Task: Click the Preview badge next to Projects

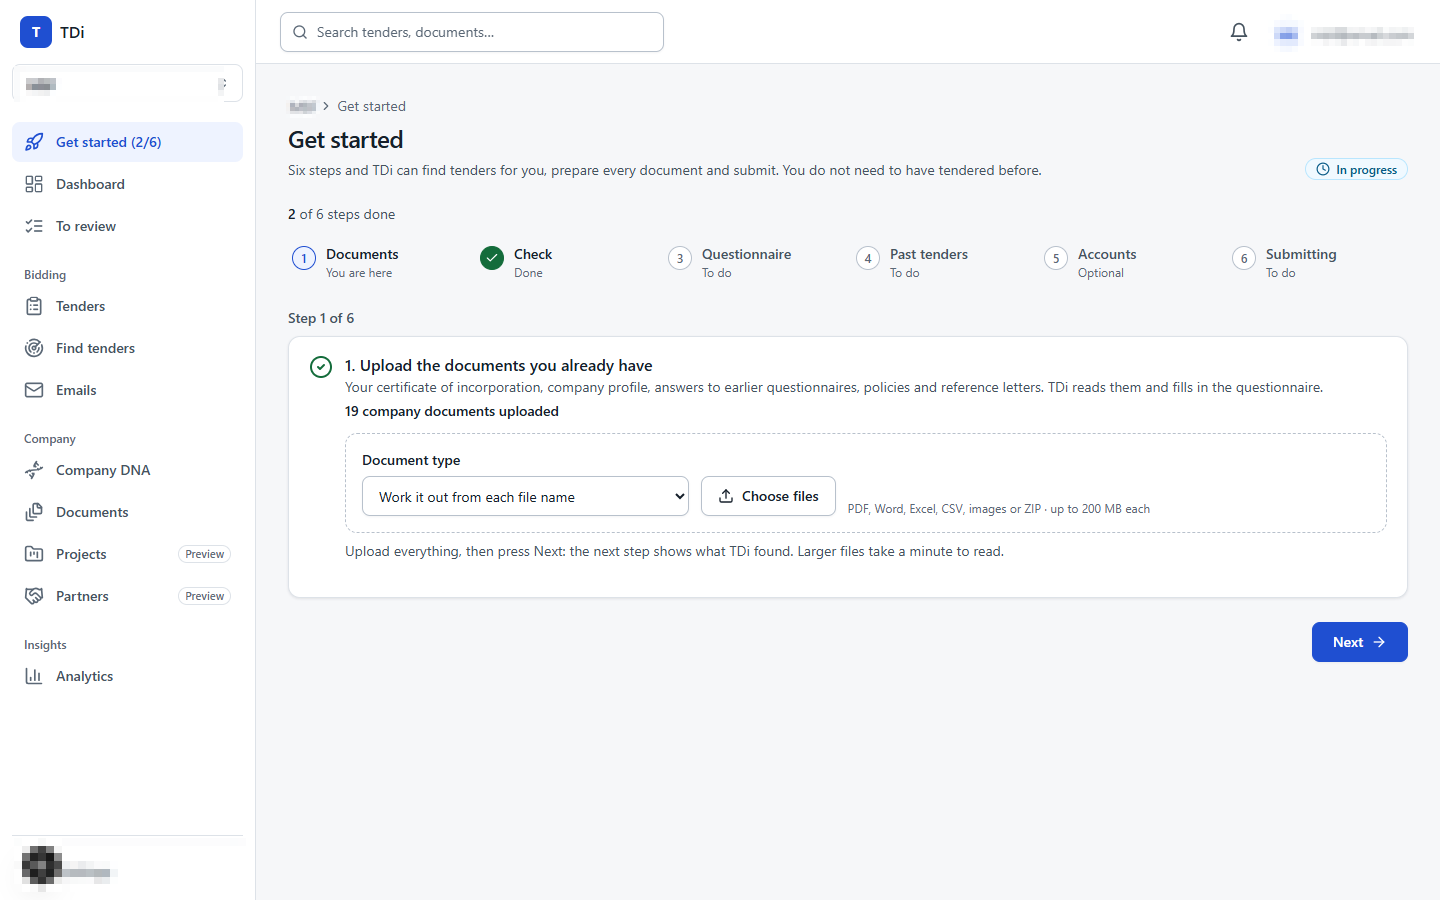Action: (204, 554)
